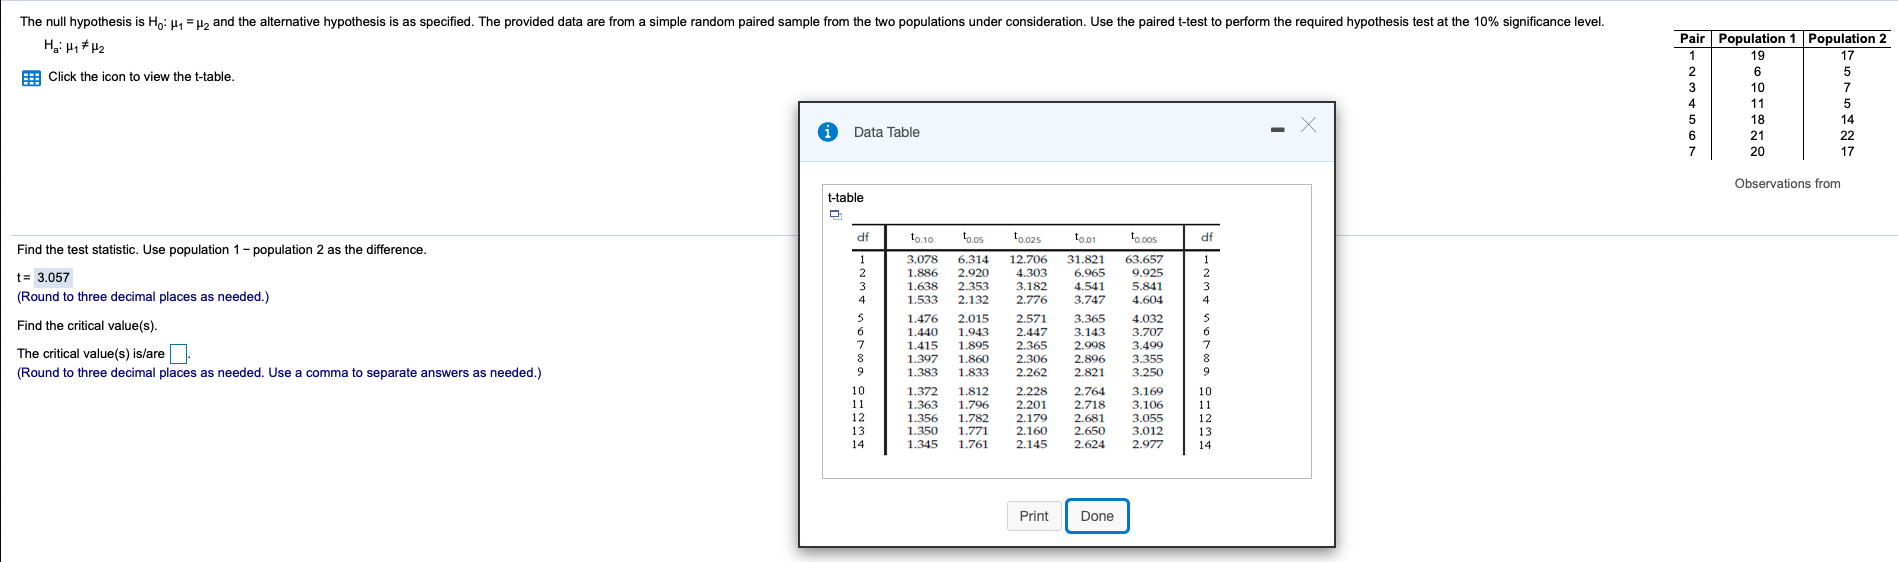
Task: Select the t0.025 column header
Action: [x=1027, y=238]
